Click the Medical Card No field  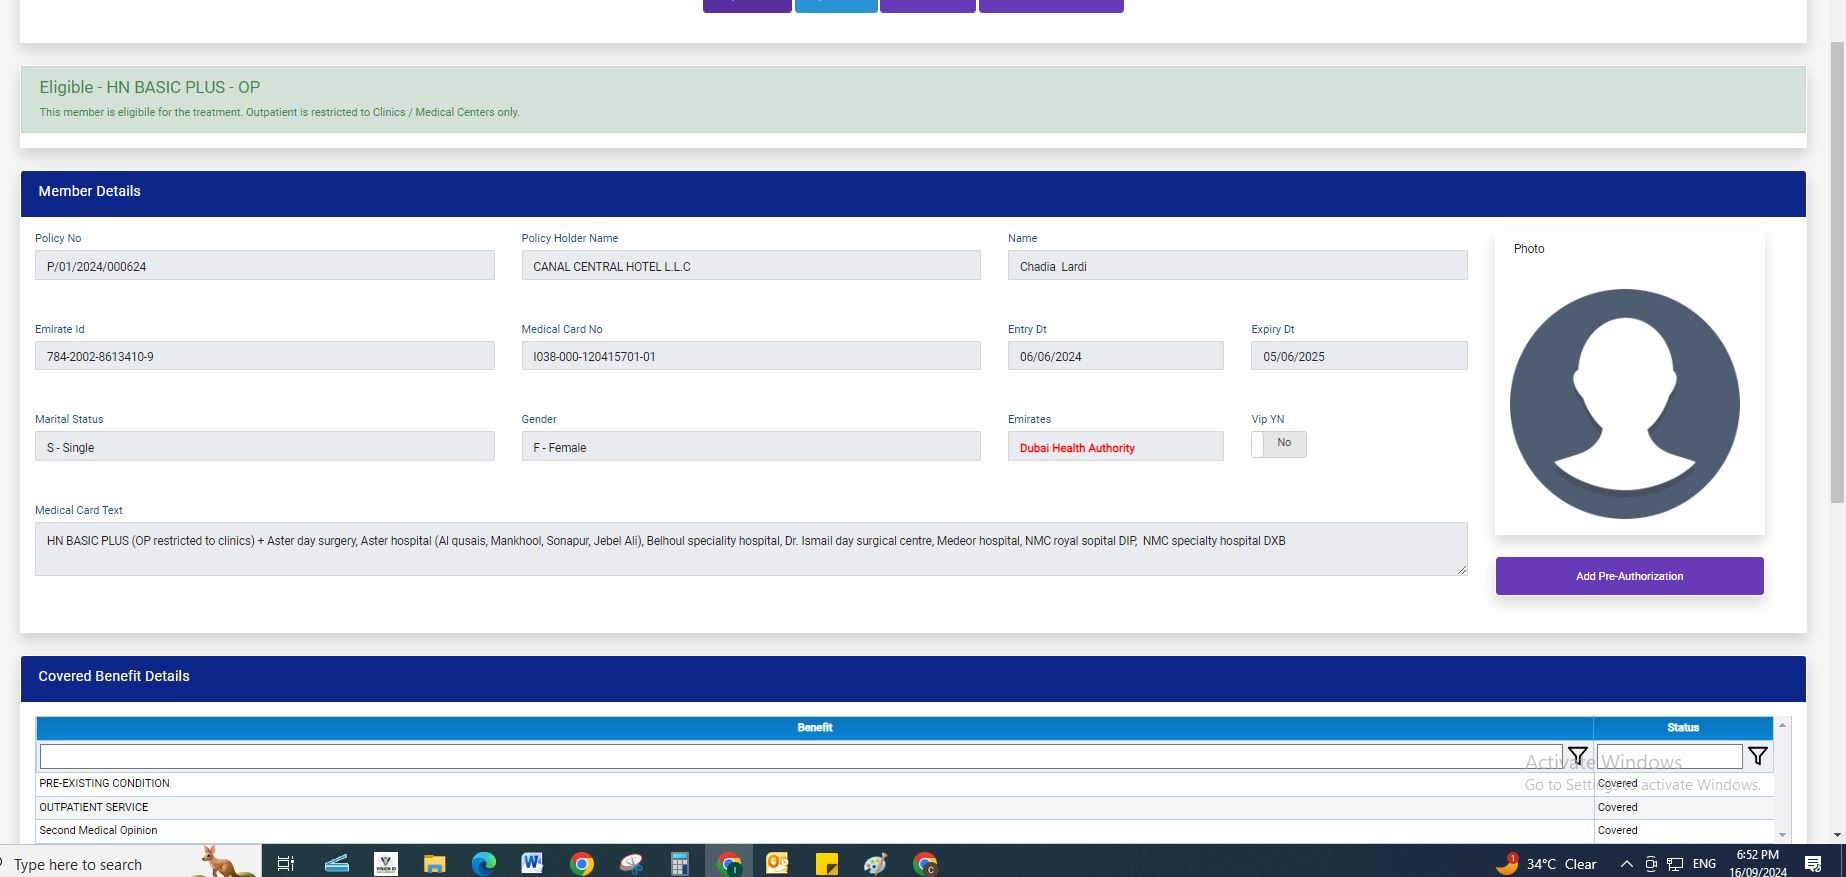751,356
